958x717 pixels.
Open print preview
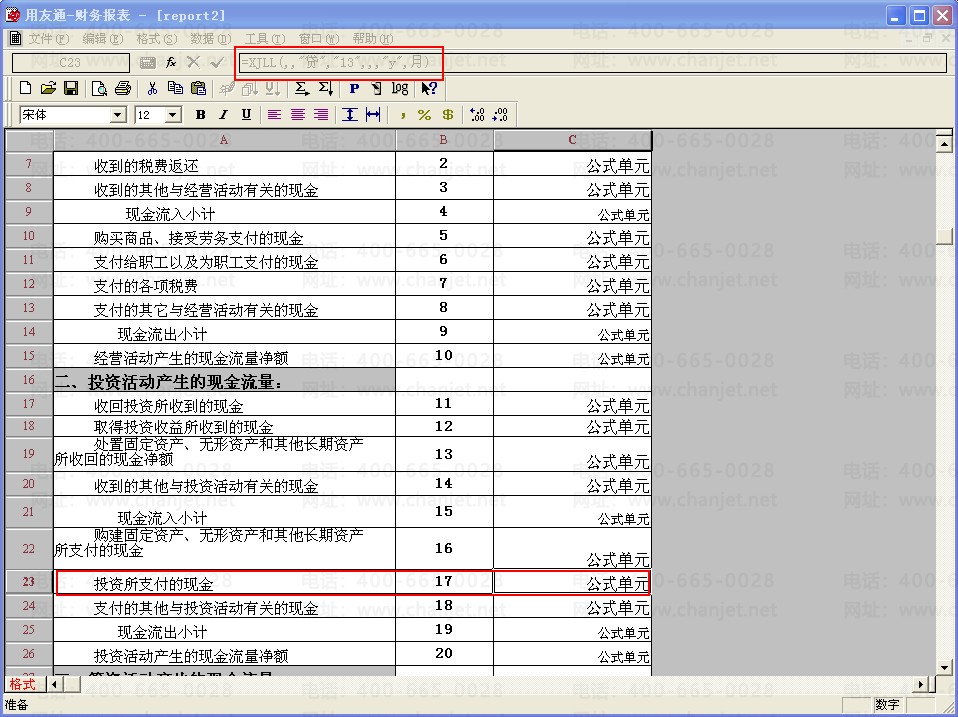99,89
